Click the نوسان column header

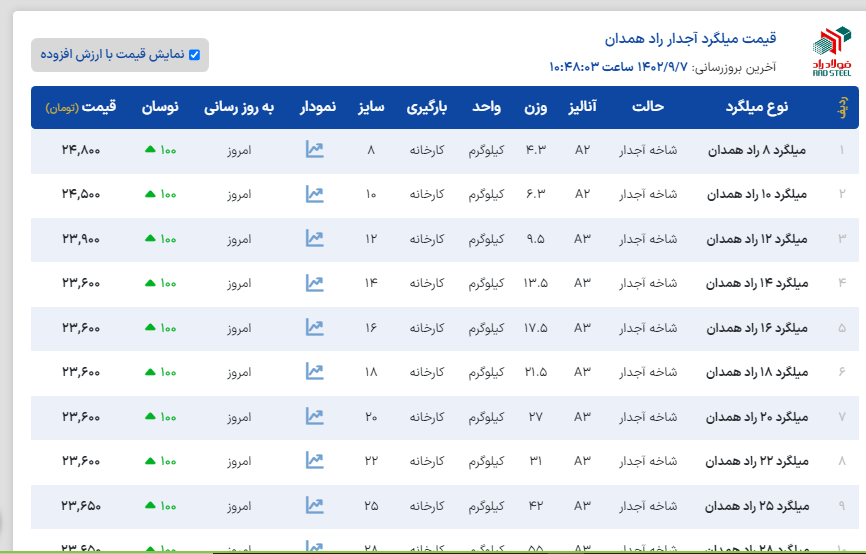click(x=160, y=106)
